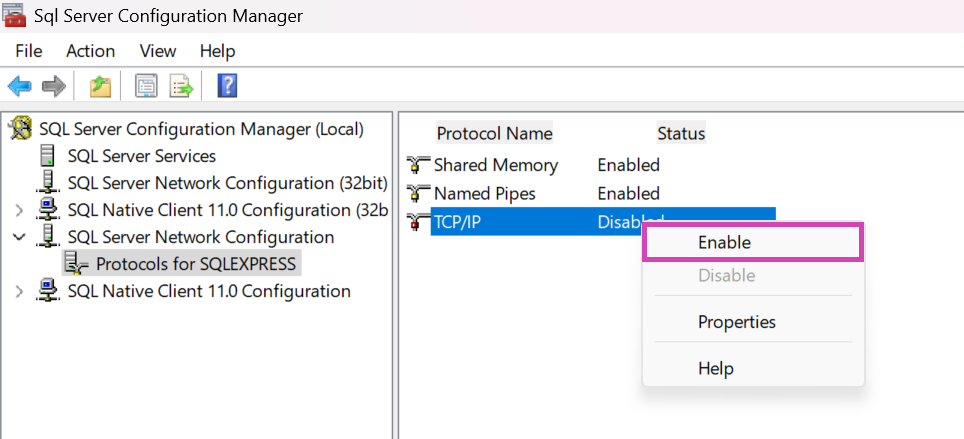964x439 pixels.
Task: Select SQL Server Services in the tree
Action: click(141, 156)
